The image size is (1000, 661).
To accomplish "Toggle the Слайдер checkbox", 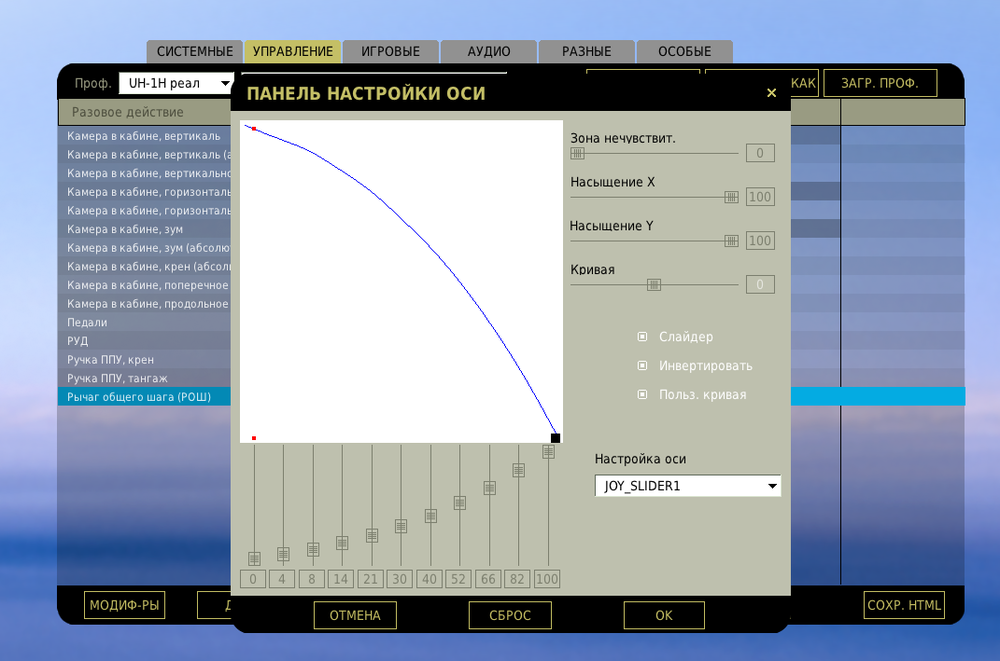I will click(x=642, y=336).
